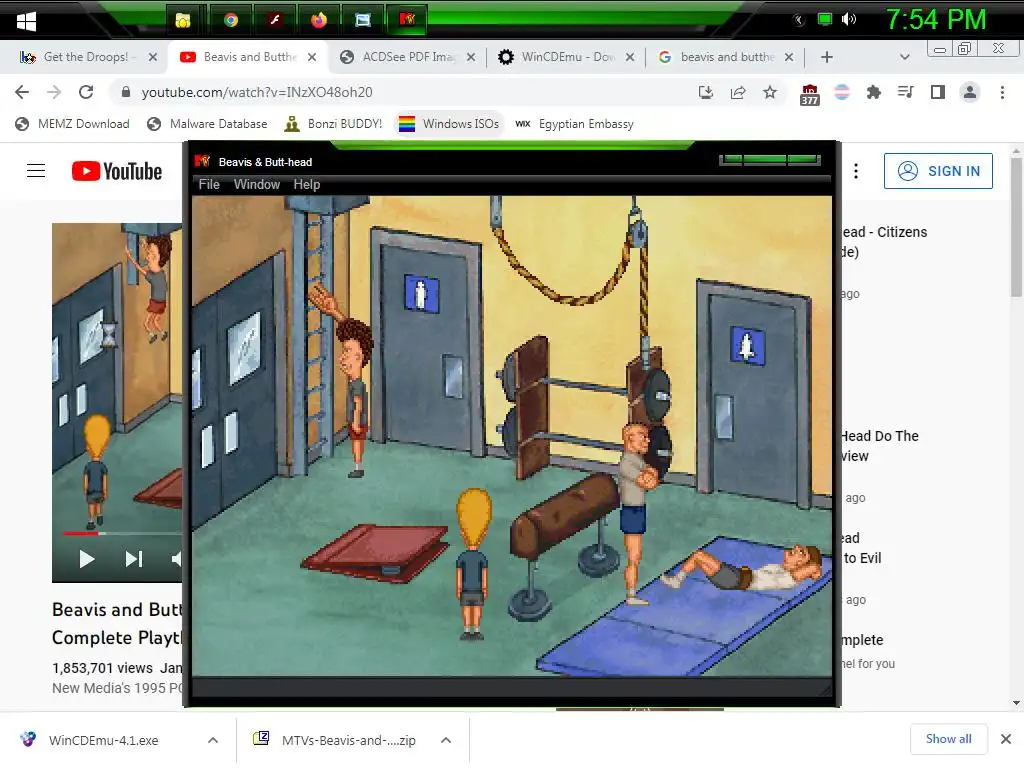Image resolution: width=1024 pixels, height=768 pixels.
Task: Open the window-frame app in taskbar
Action: (362, 20)
